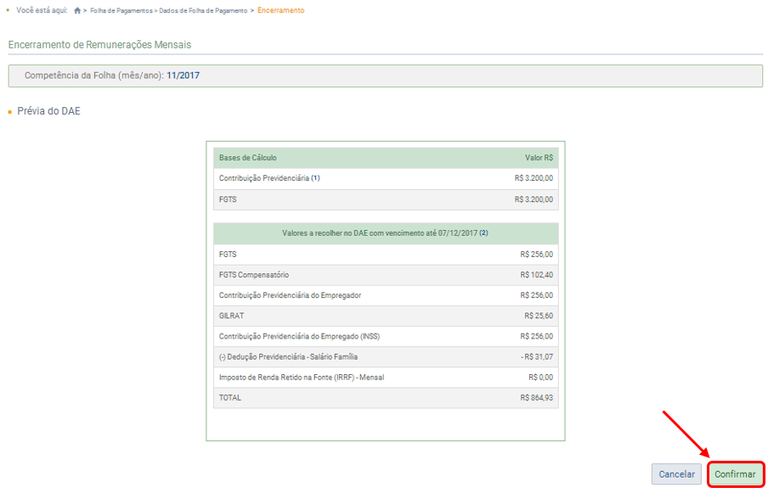Open footnote (1) beside Contribuição Previdenciária
This screenshot has width=768, height=493.
tap(315, 178)
